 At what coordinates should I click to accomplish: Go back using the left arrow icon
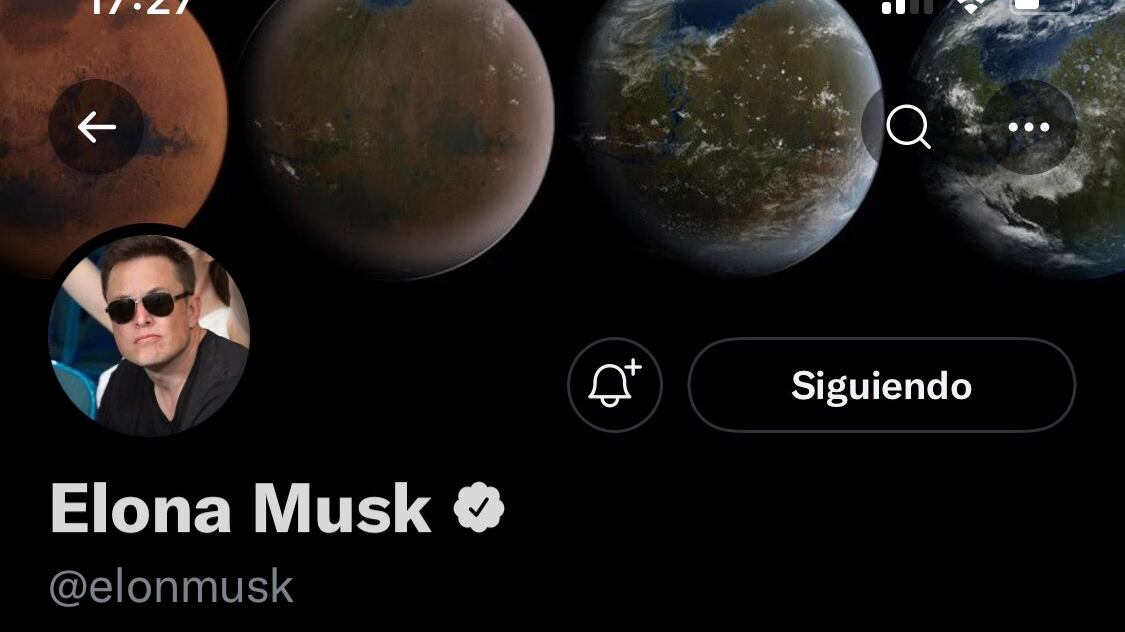point(96,128)
